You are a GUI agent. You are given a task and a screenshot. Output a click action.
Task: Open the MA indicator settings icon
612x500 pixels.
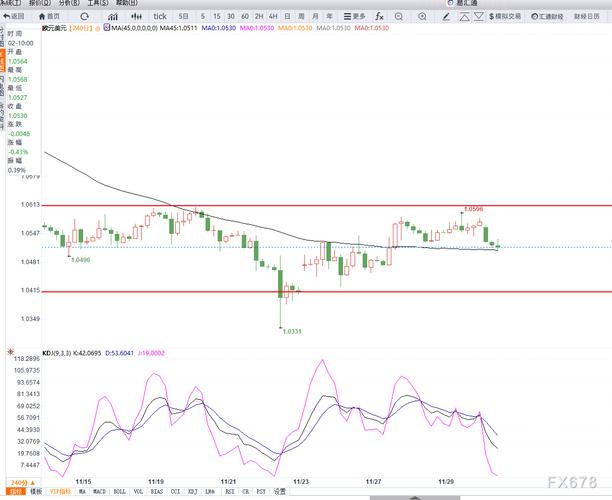[x=107, y=28]
